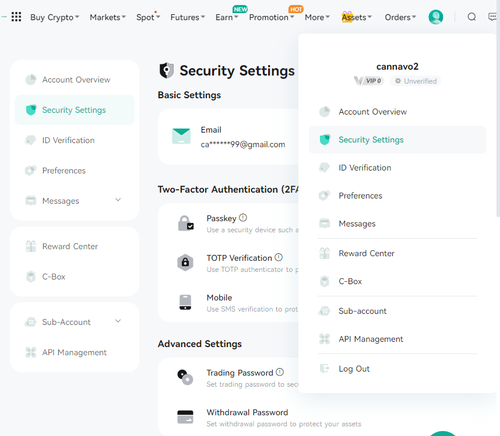The width and height of the screenshot is (500, 436).
Task: Click the Passkey info icon
Action: (x=243, y=218)
